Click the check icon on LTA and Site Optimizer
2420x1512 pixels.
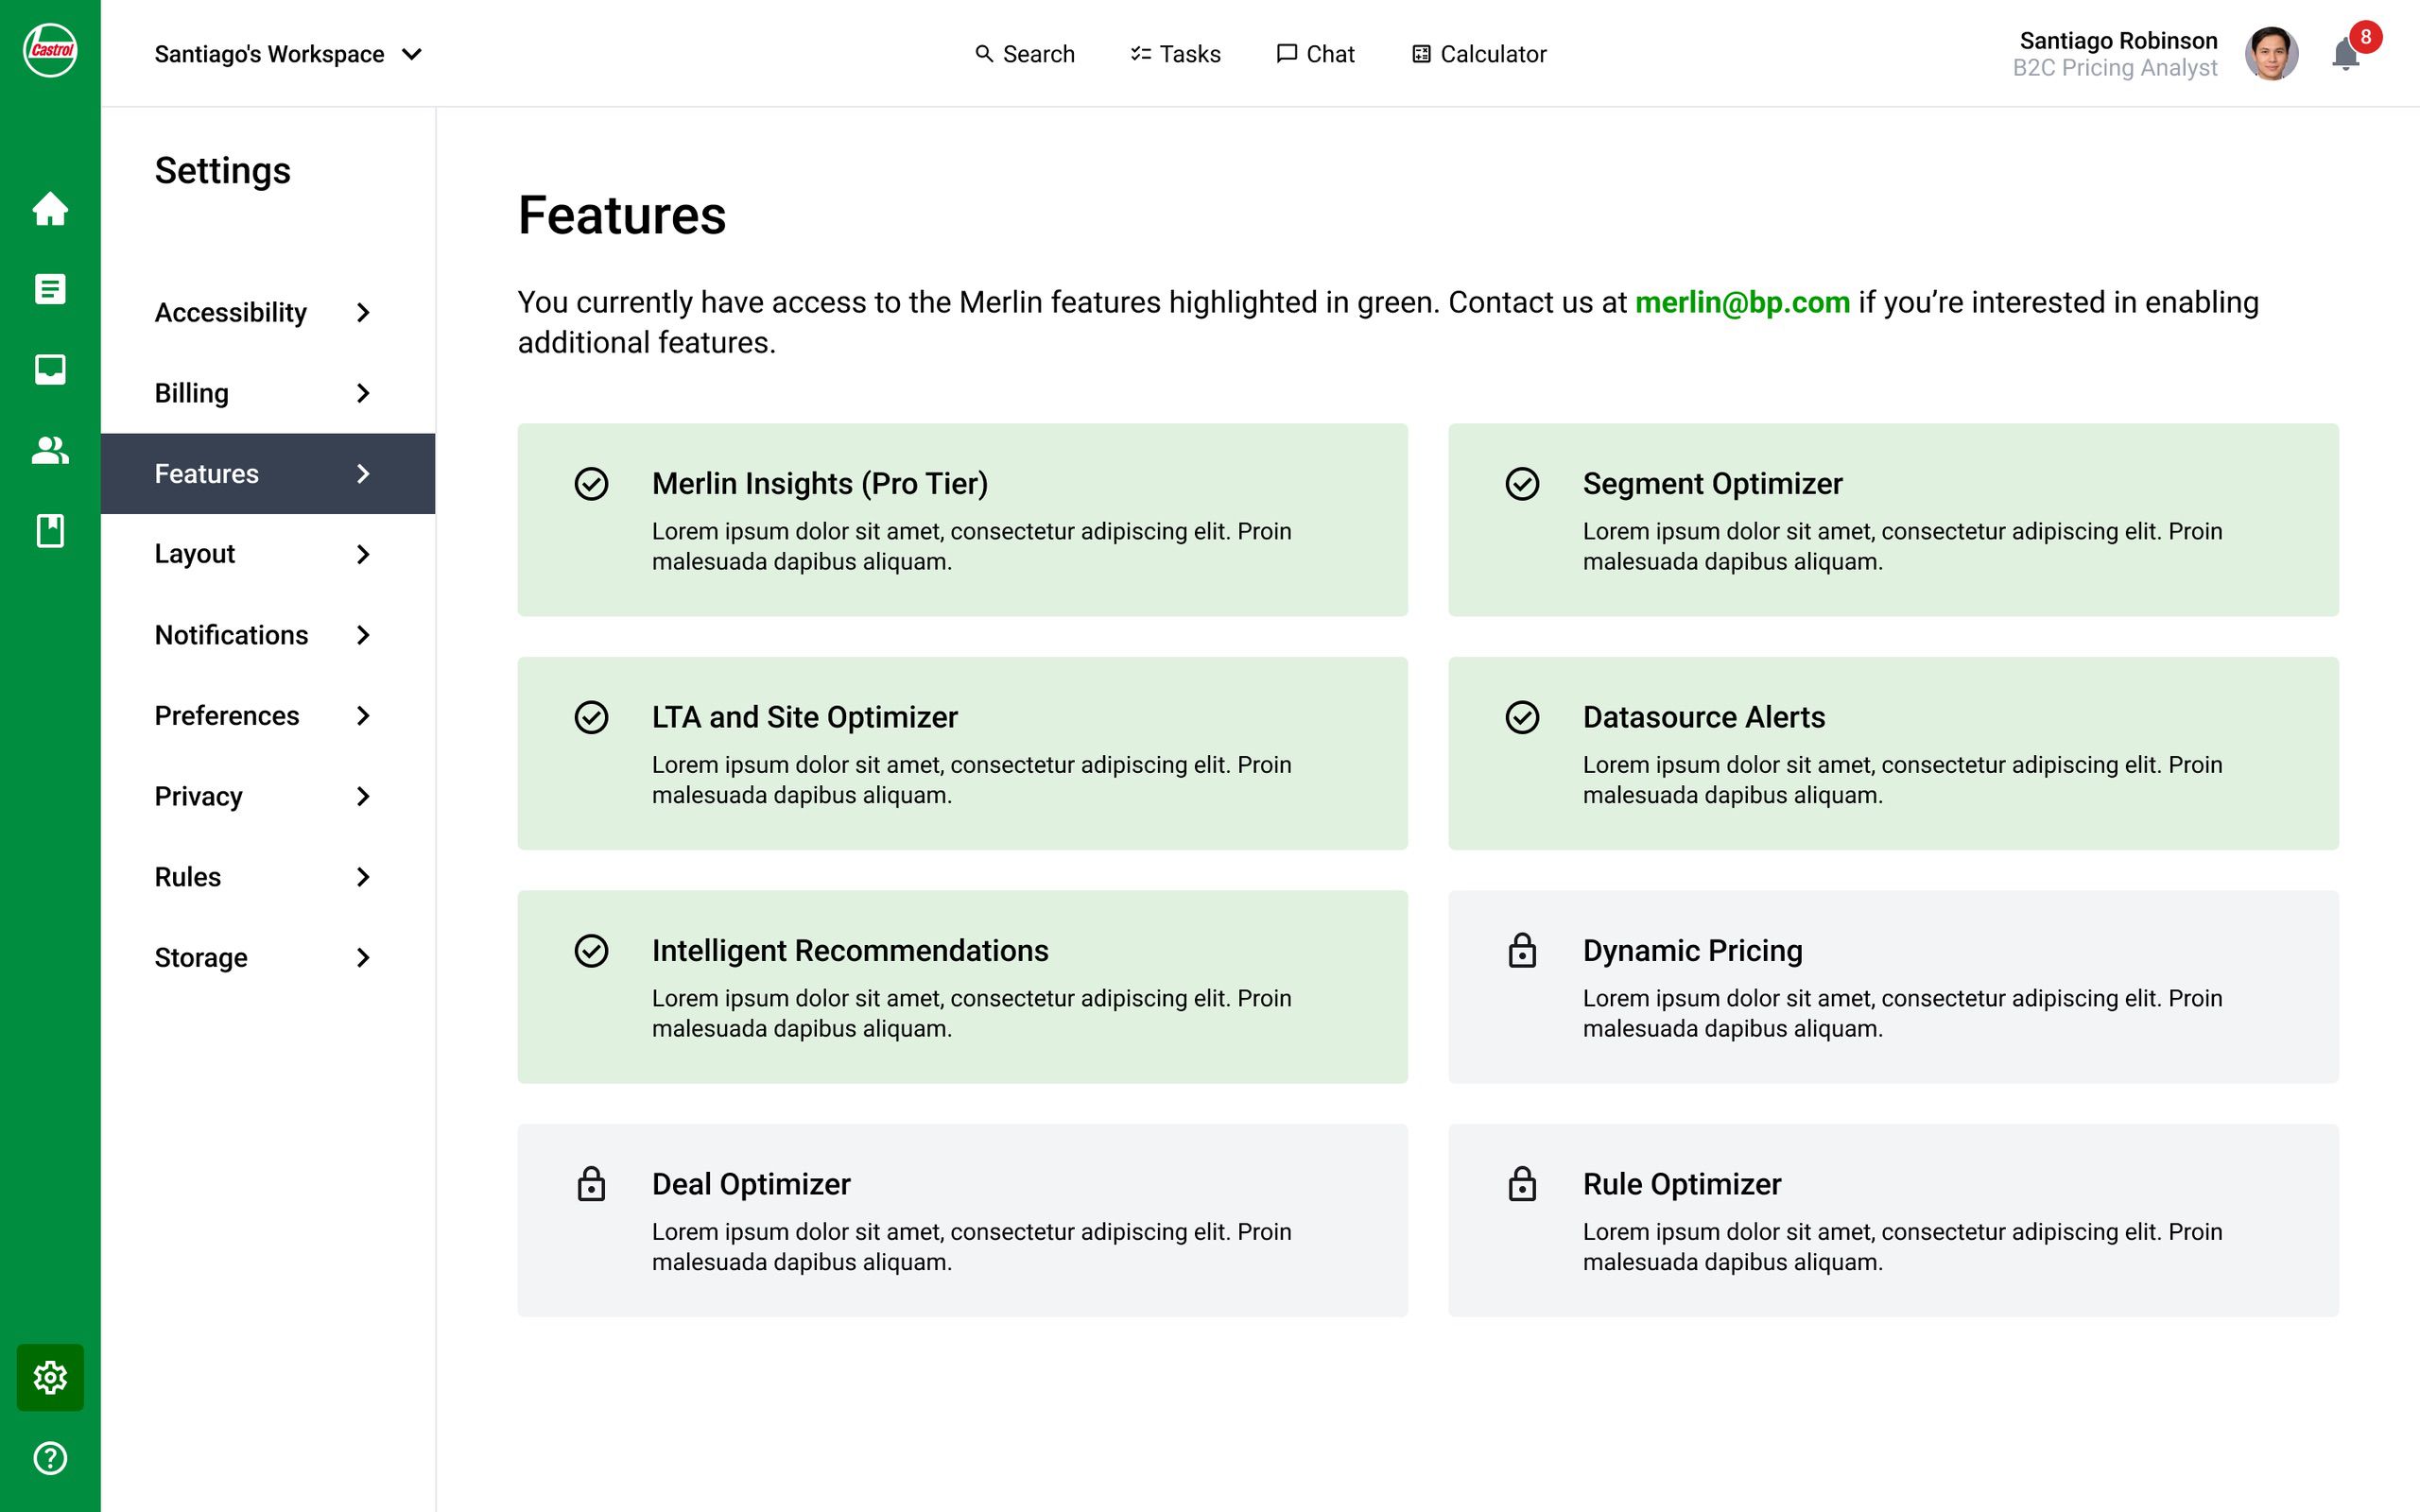click(591, 717)
